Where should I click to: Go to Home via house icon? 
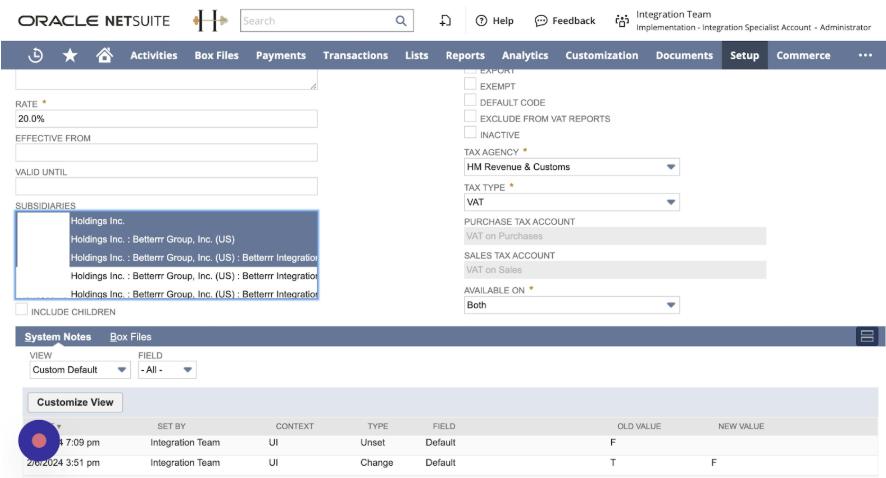pos(103,55)
